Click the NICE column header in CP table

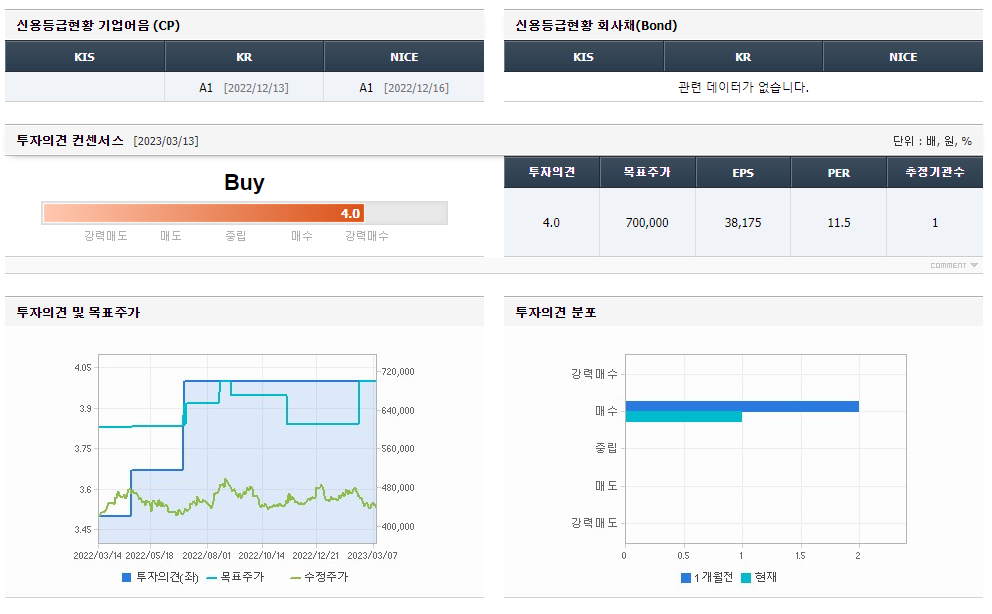404,57
